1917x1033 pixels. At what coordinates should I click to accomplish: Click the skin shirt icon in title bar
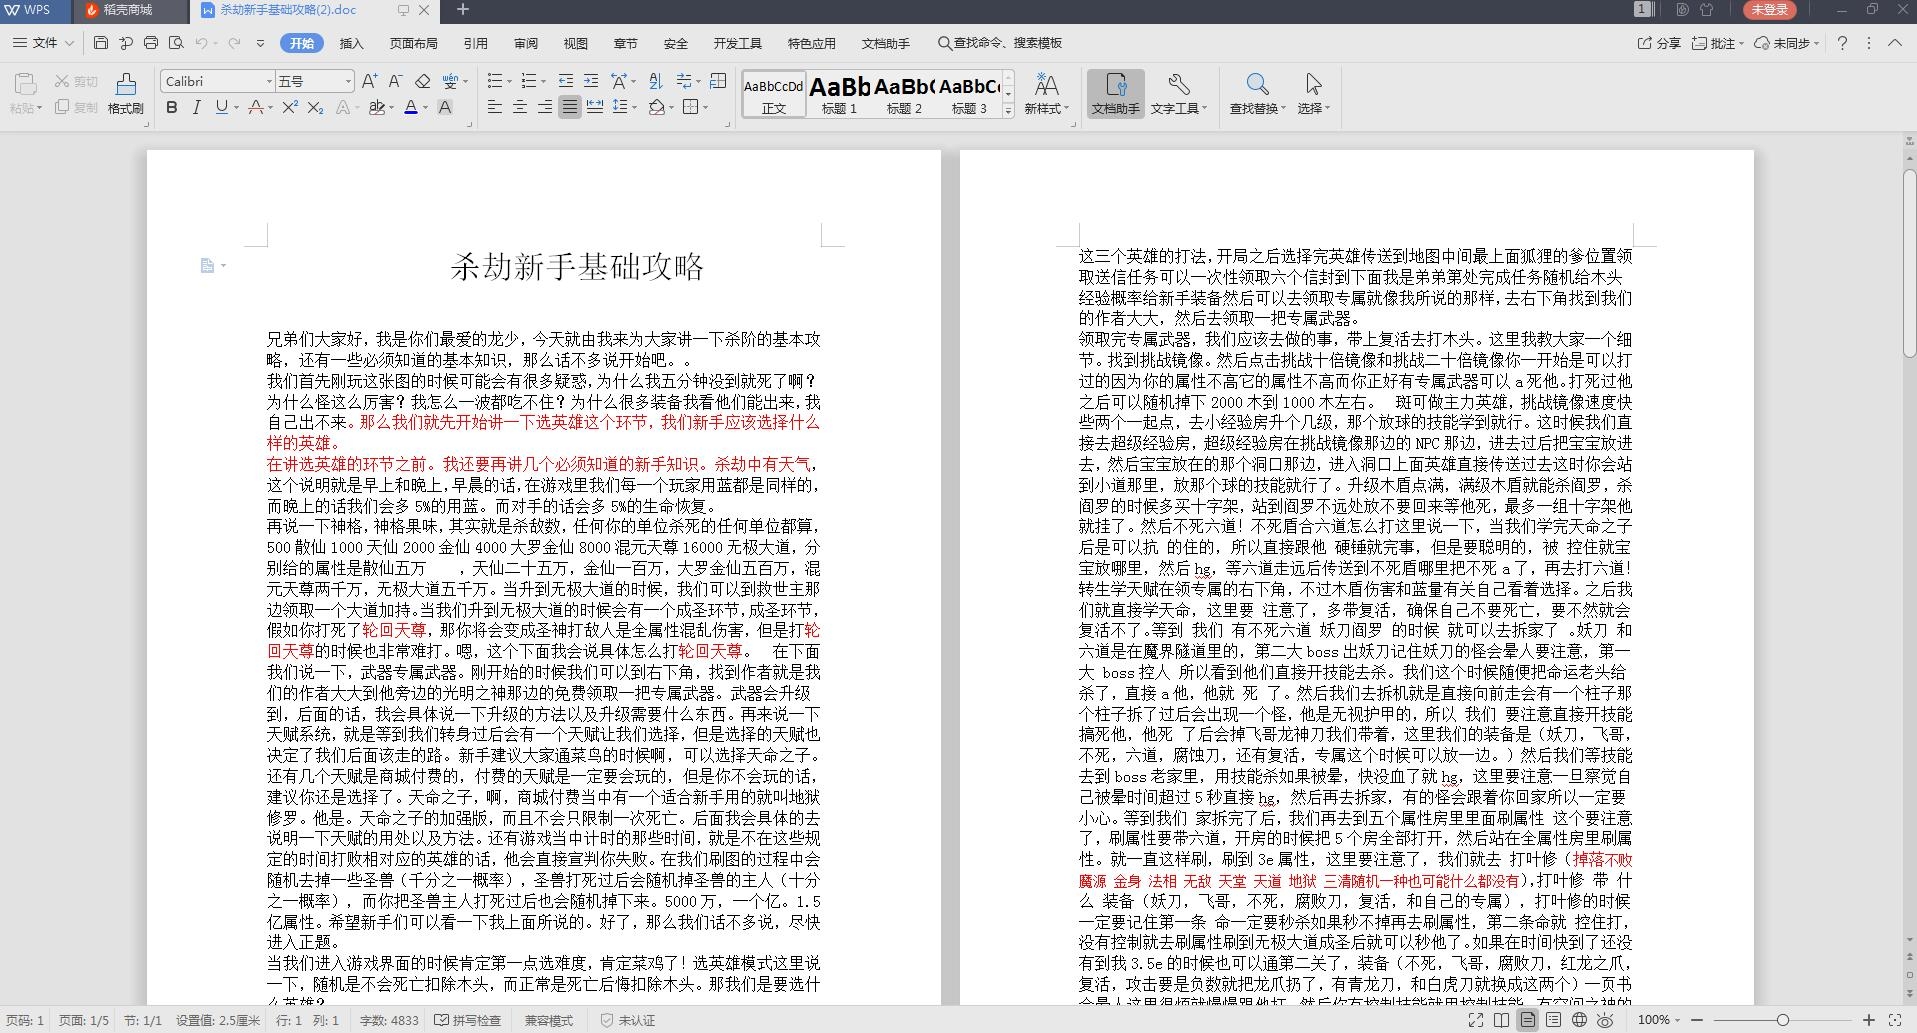click(1708, 9)
